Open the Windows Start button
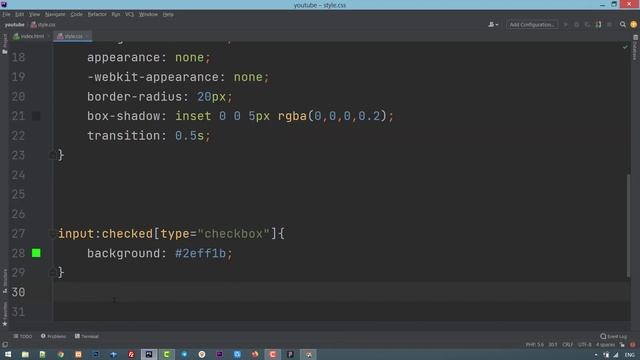 click(x=8, y=355)
